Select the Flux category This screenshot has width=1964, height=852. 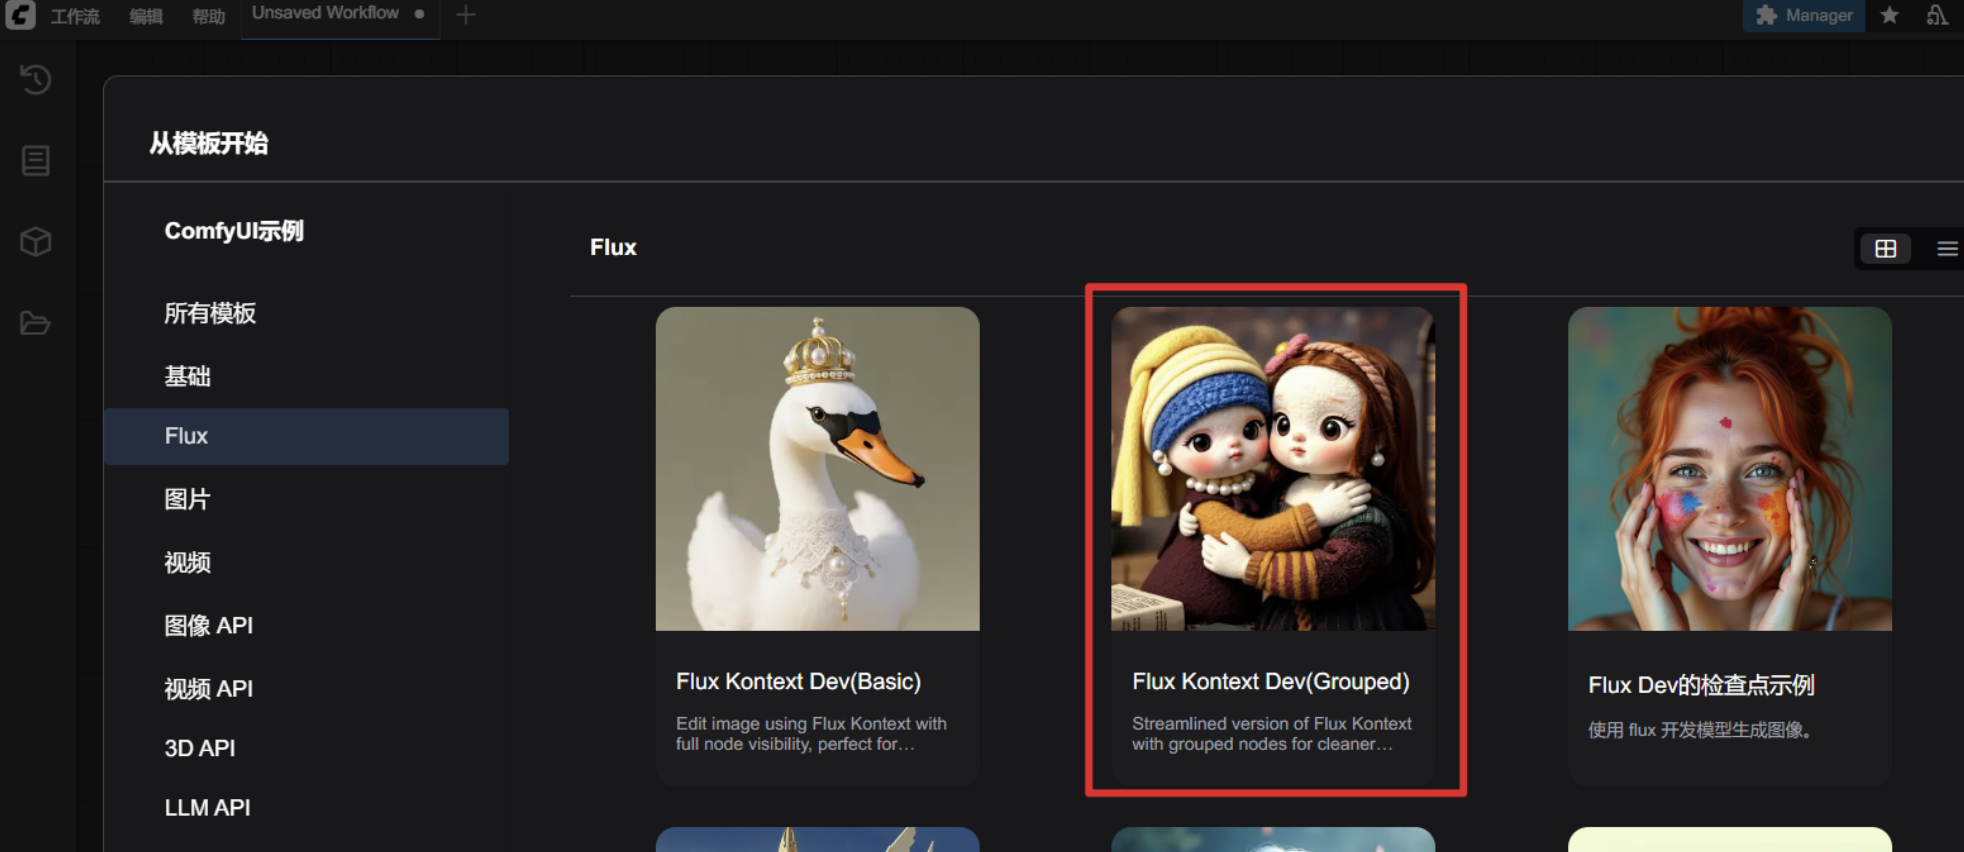pos(306,436)
